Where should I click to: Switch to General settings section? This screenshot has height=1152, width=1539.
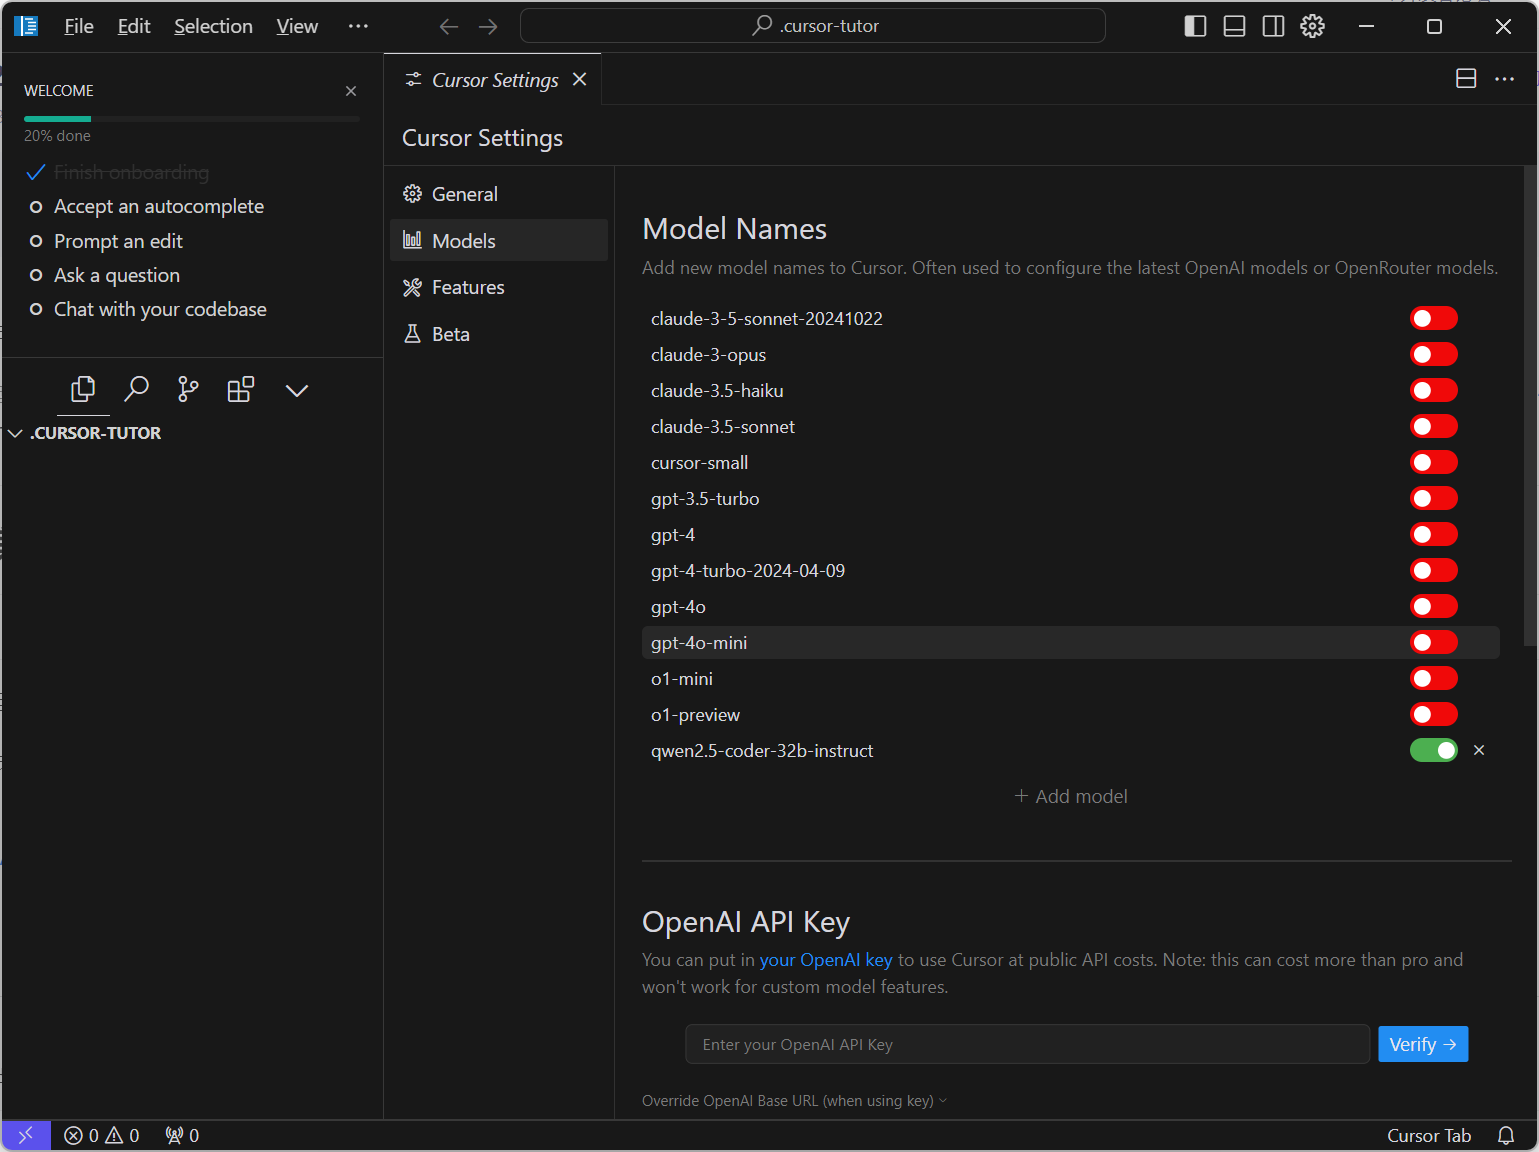pyautogui.click(x=499, y=194)
